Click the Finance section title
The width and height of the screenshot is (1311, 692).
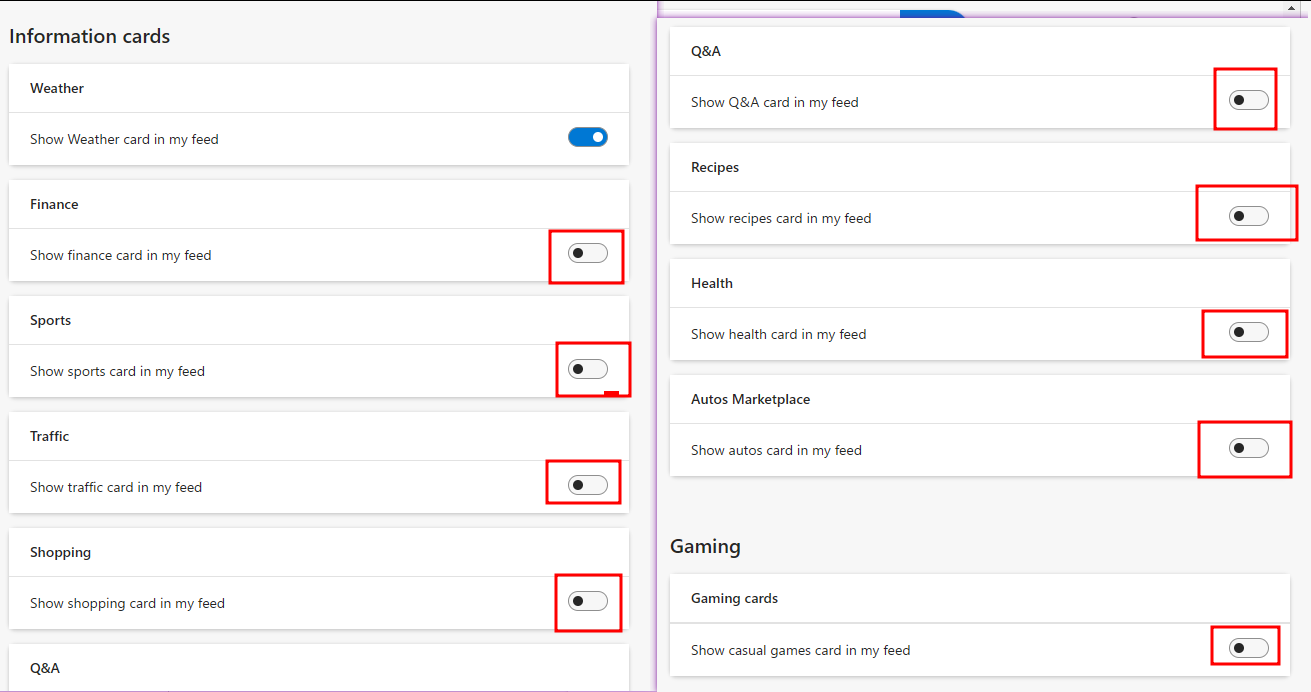point(54,204)
